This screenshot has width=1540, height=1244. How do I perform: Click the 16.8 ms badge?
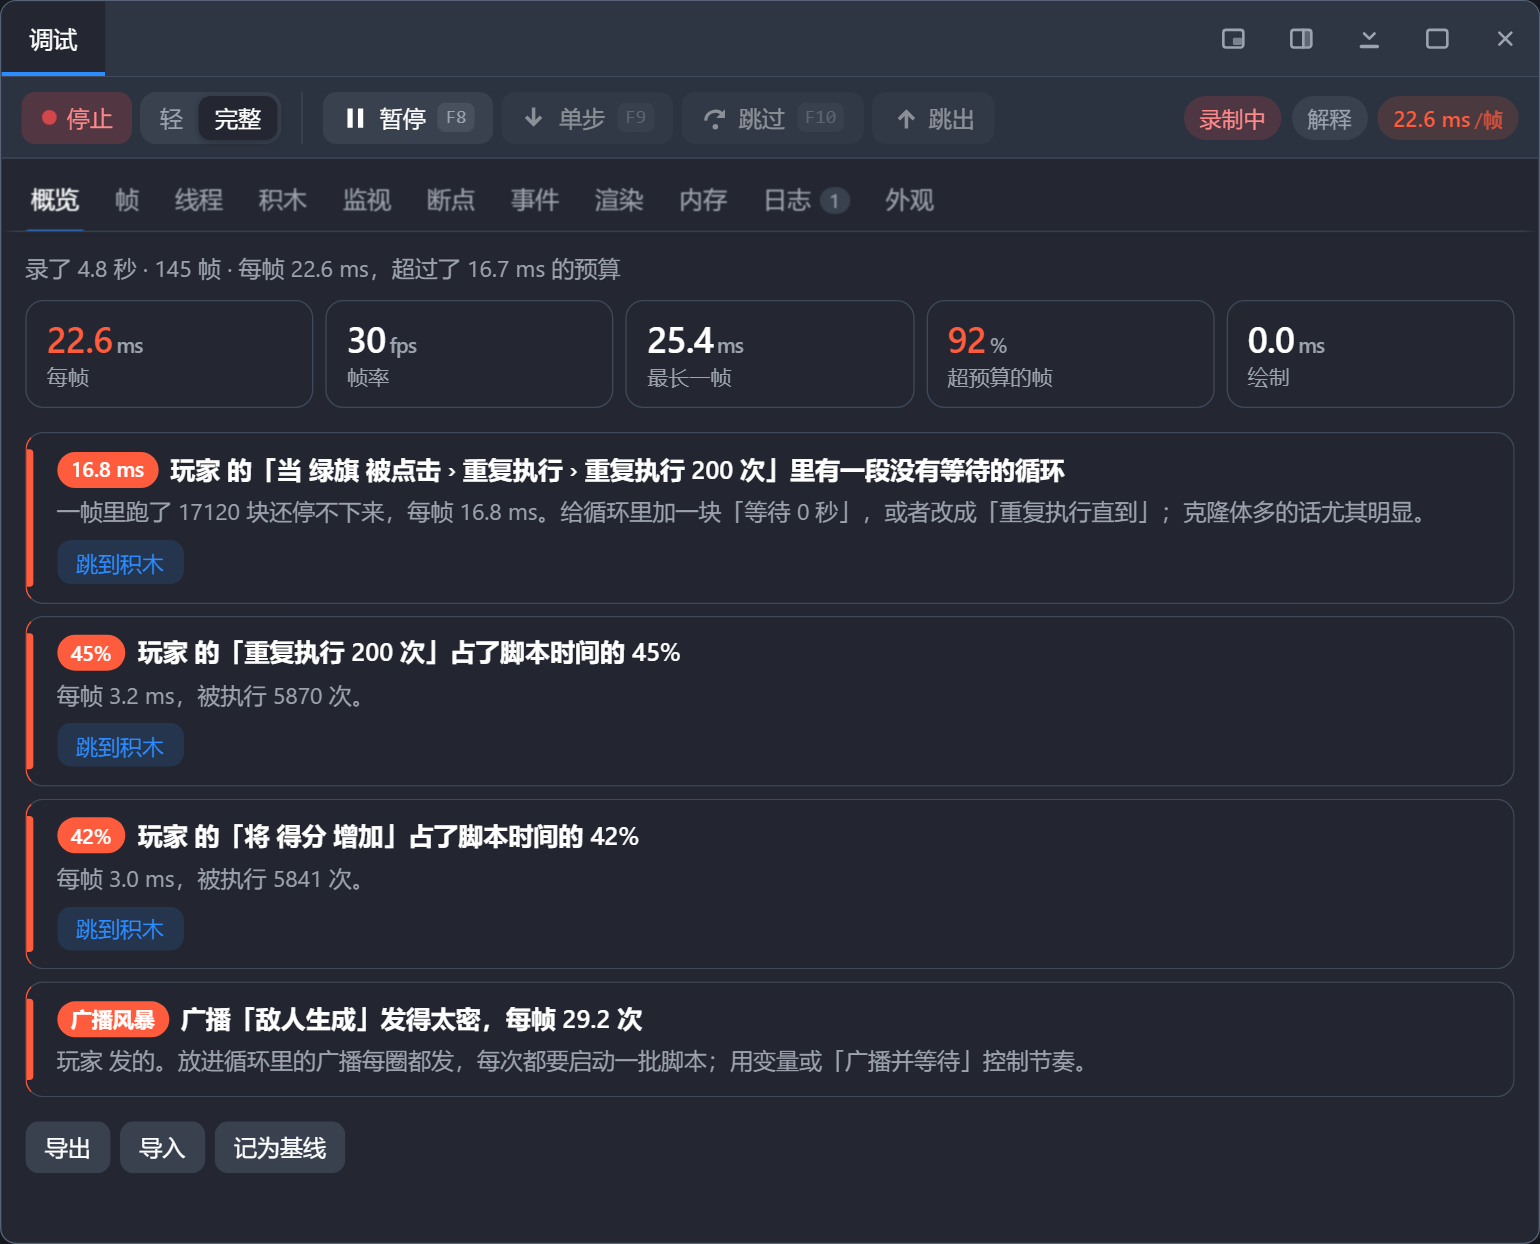tap(108, 470)
